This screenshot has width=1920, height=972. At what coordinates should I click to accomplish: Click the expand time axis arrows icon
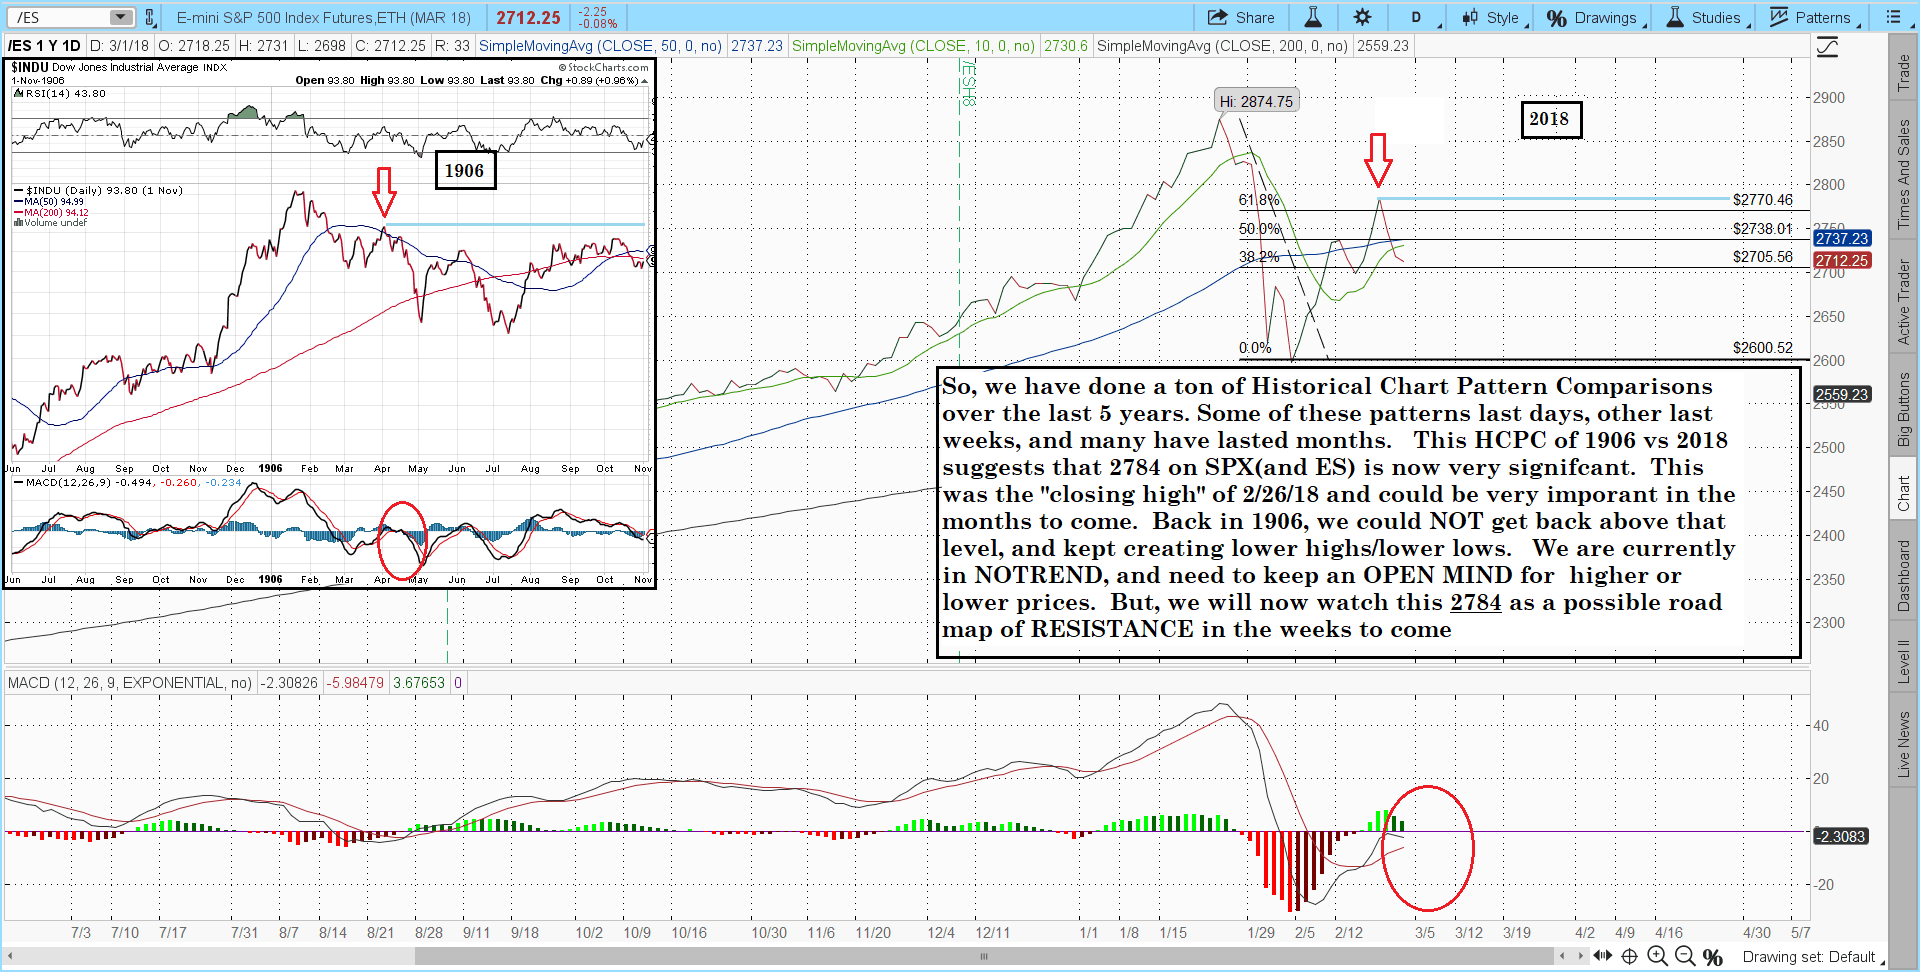pyautogui.click(x=1602, y=957)
